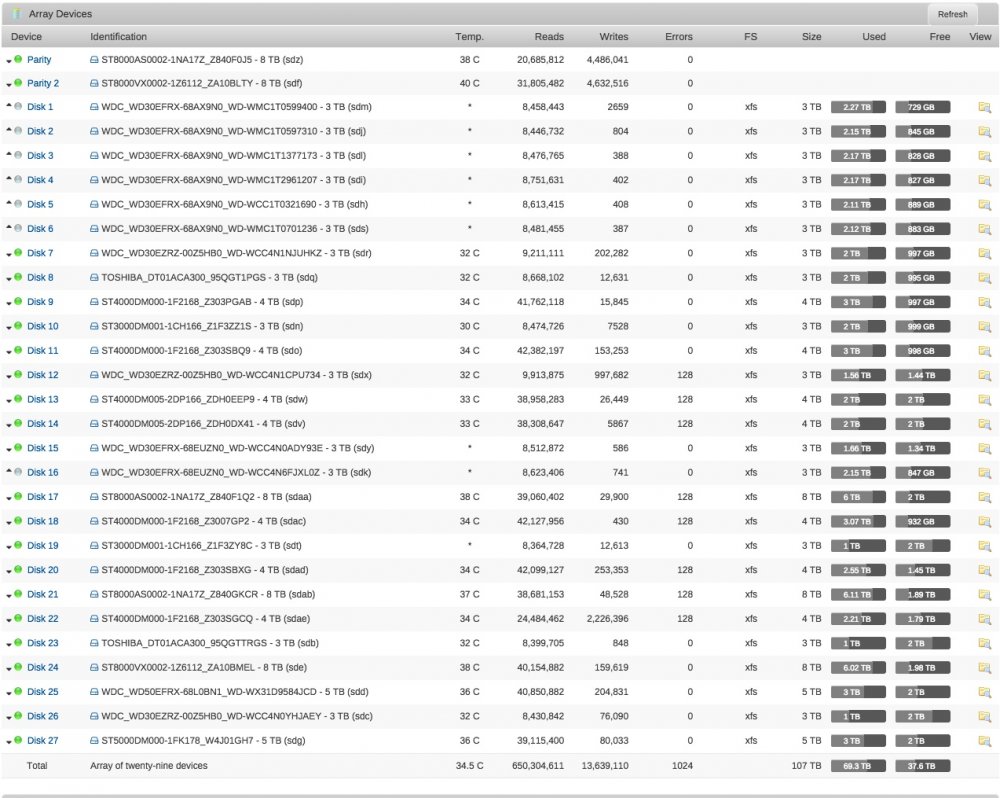Viewport: 1000px width, 798px height.
Task: Select the ST4000DM000 Z303PGAB identification text
Action: [x=202, y=302]
